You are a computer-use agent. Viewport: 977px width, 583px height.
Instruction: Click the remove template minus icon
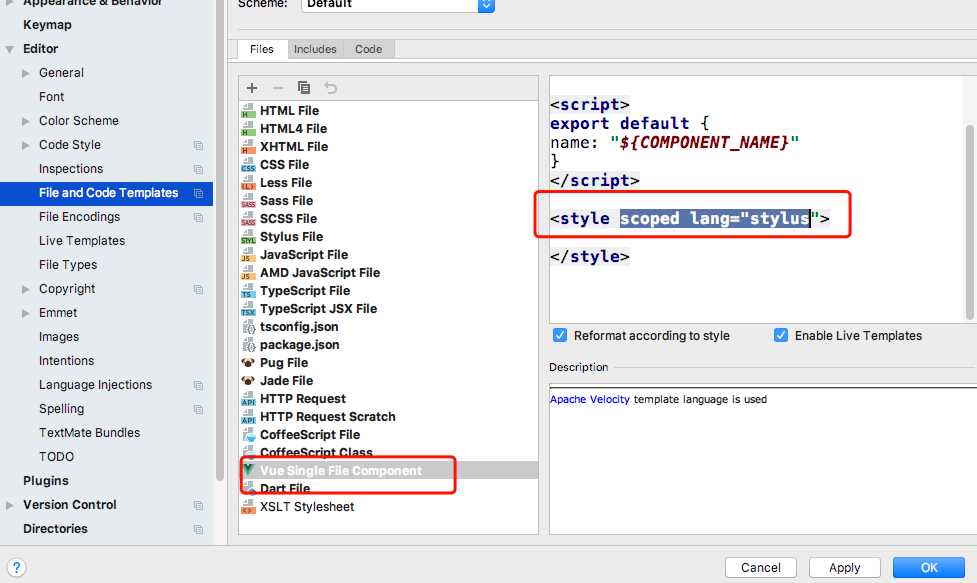278,88
